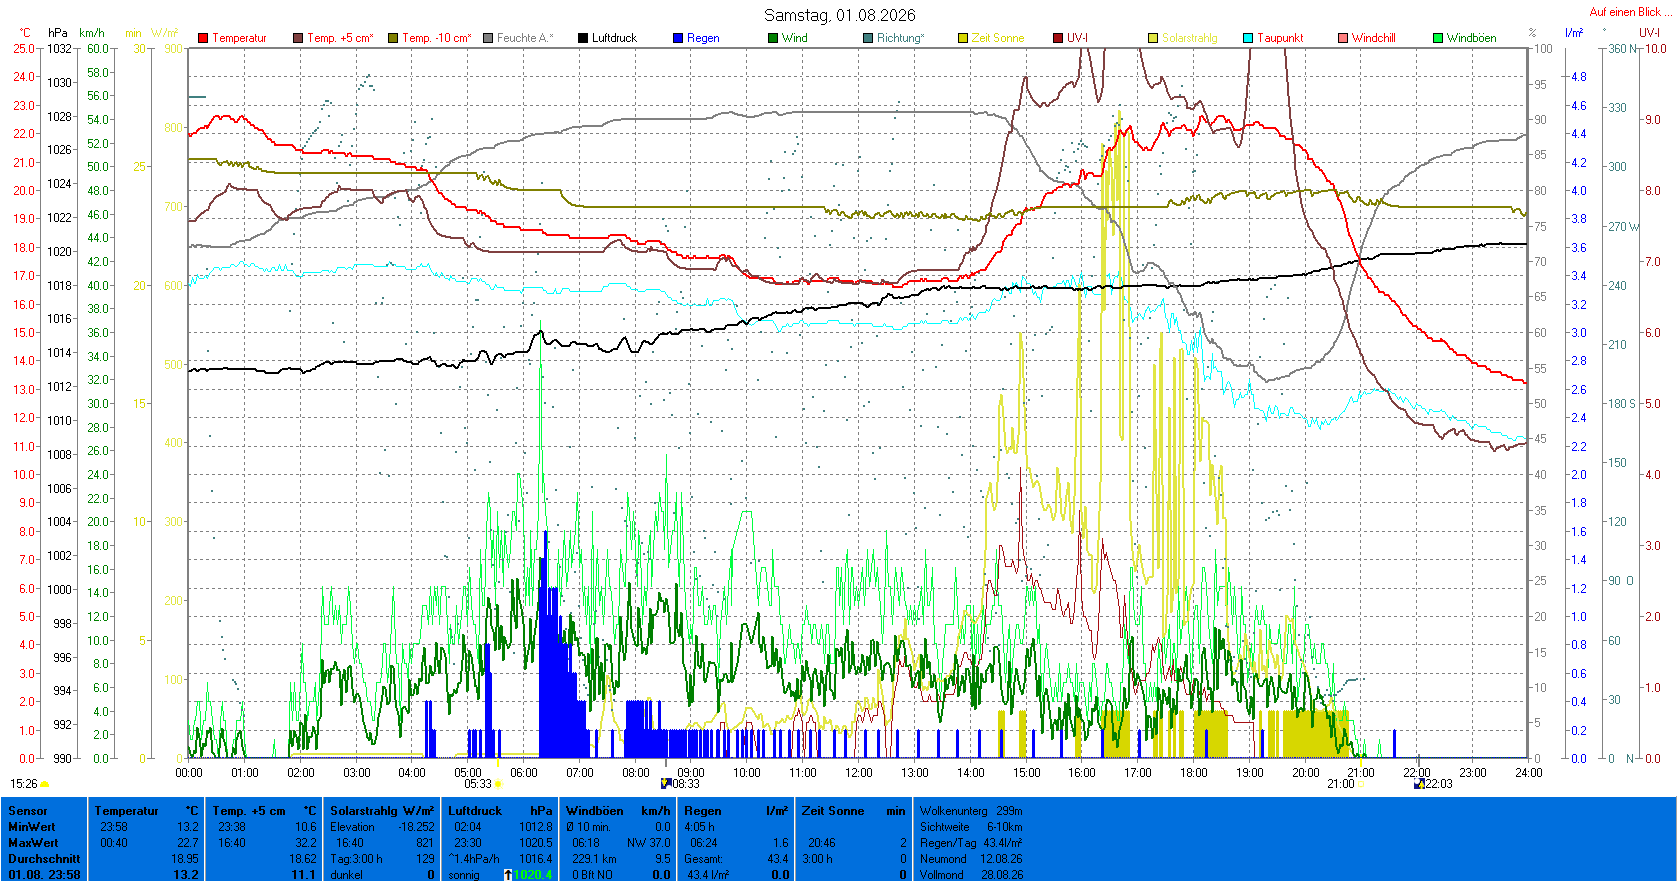The image size is (1677, 881).
Task: Click the sun icon beside 15:26
Action: (45, 785)
